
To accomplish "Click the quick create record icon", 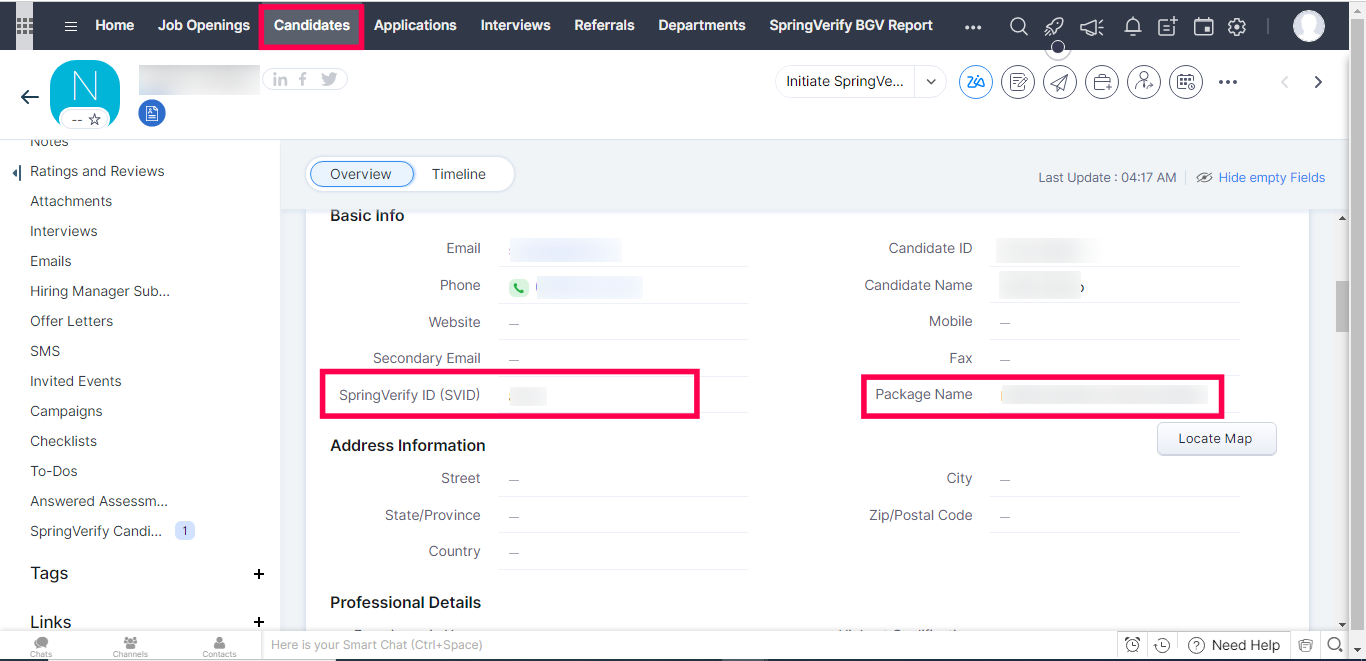I will click(x=1168, y=27).
